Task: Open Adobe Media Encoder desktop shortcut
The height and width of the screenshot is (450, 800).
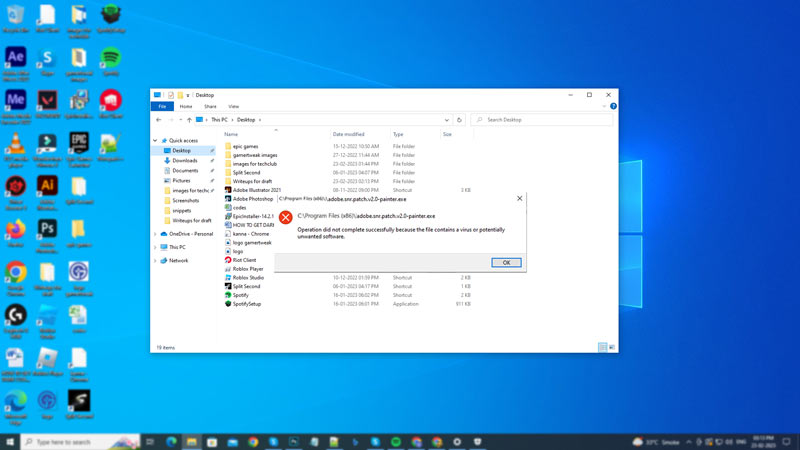Action: (x=15, y=105)
